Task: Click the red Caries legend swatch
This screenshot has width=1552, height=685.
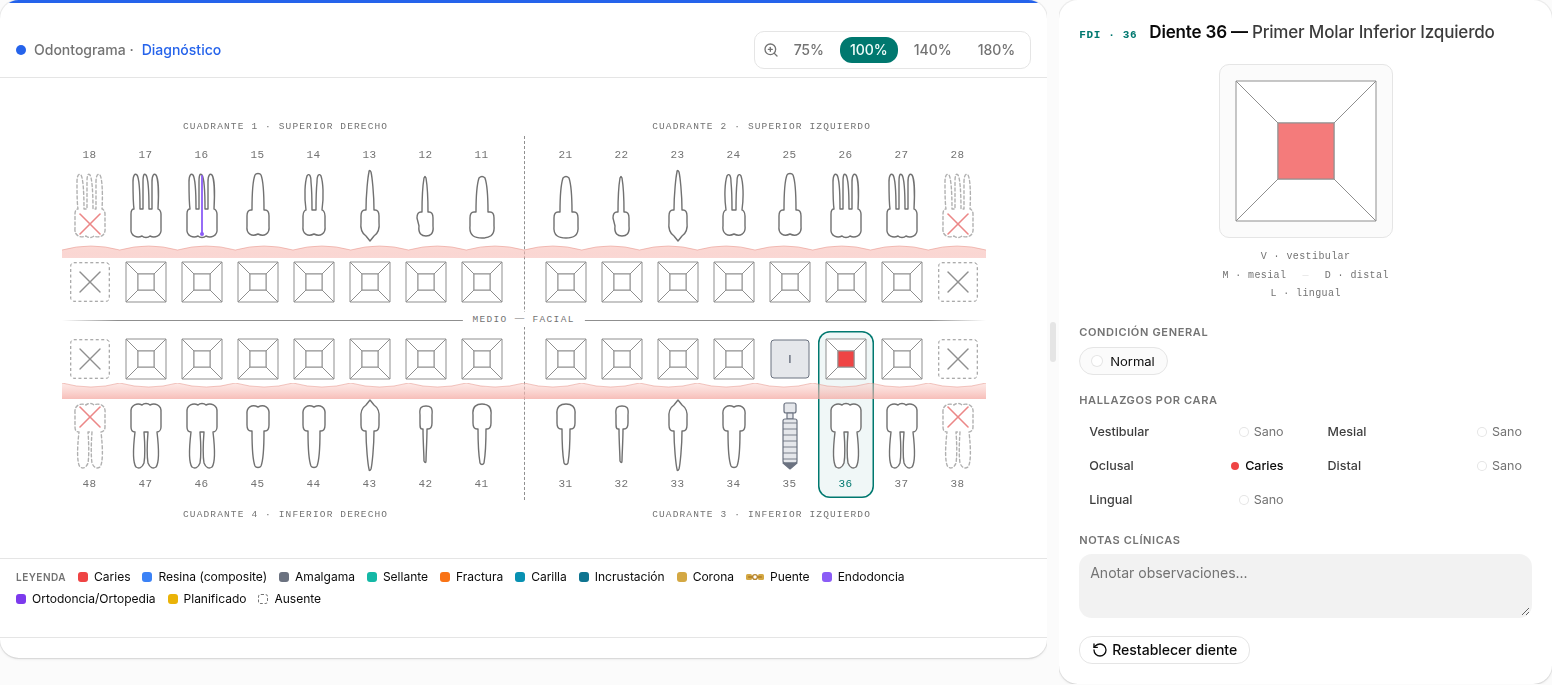Action: coord(84,577)
